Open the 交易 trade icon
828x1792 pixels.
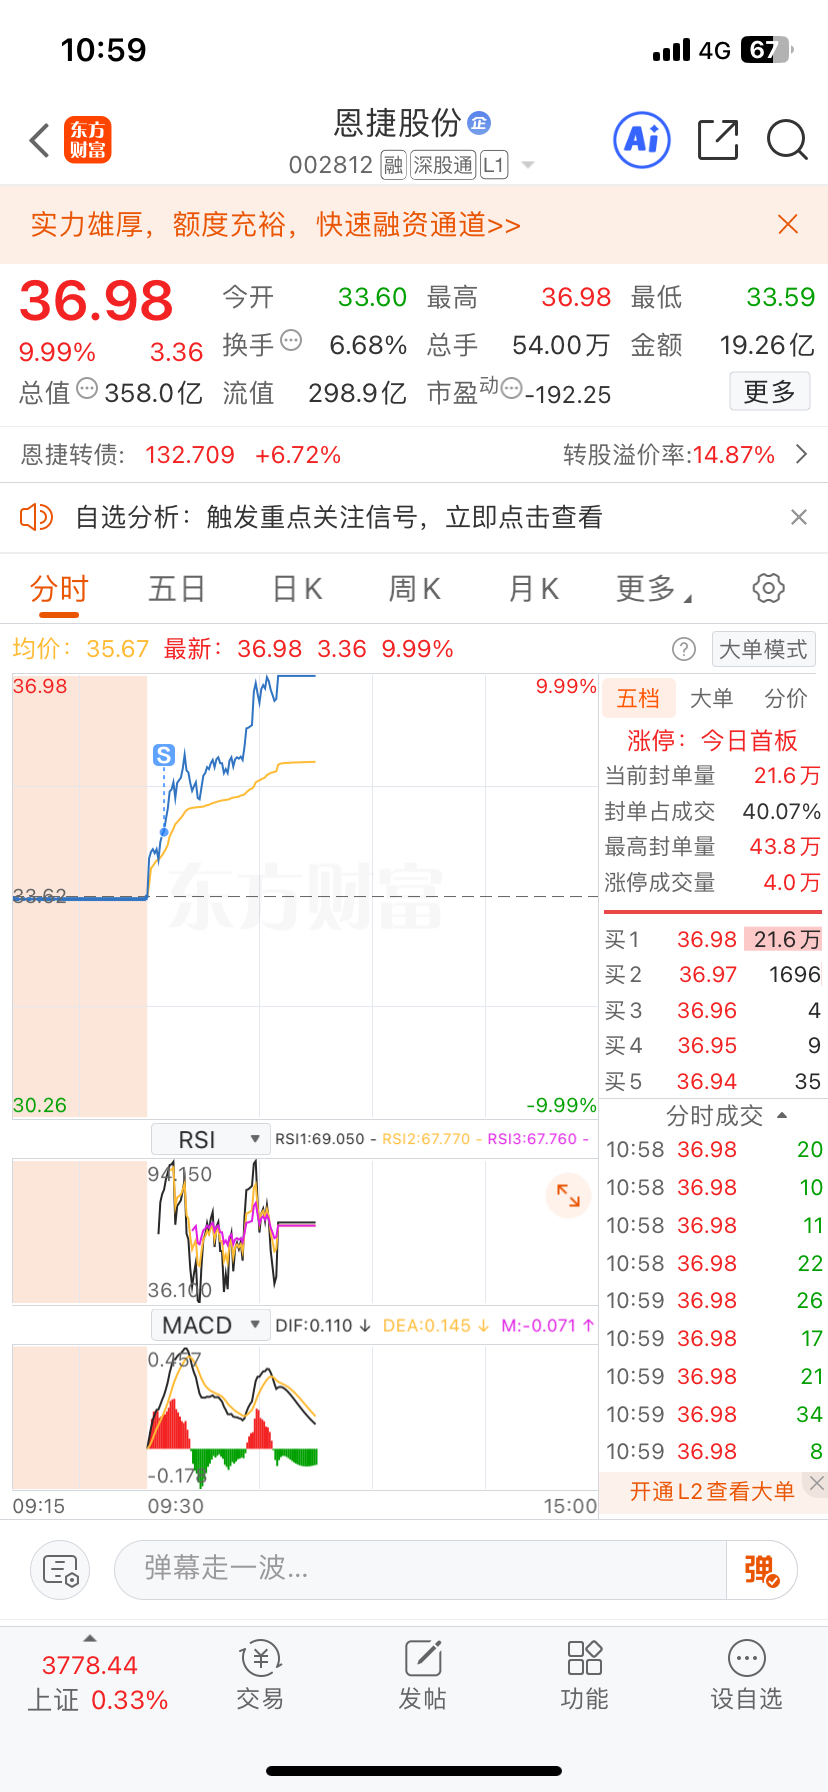[260, 1675]
